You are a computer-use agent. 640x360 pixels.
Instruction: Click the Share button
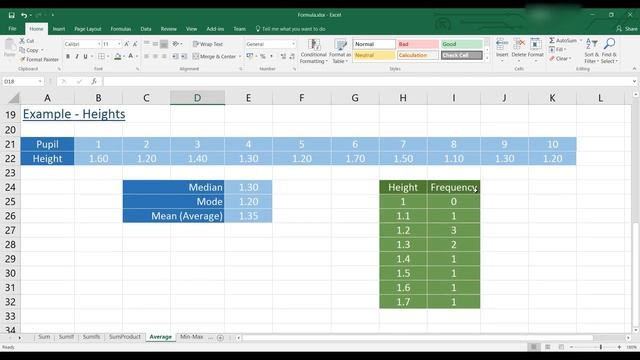[x=627, y=29]
